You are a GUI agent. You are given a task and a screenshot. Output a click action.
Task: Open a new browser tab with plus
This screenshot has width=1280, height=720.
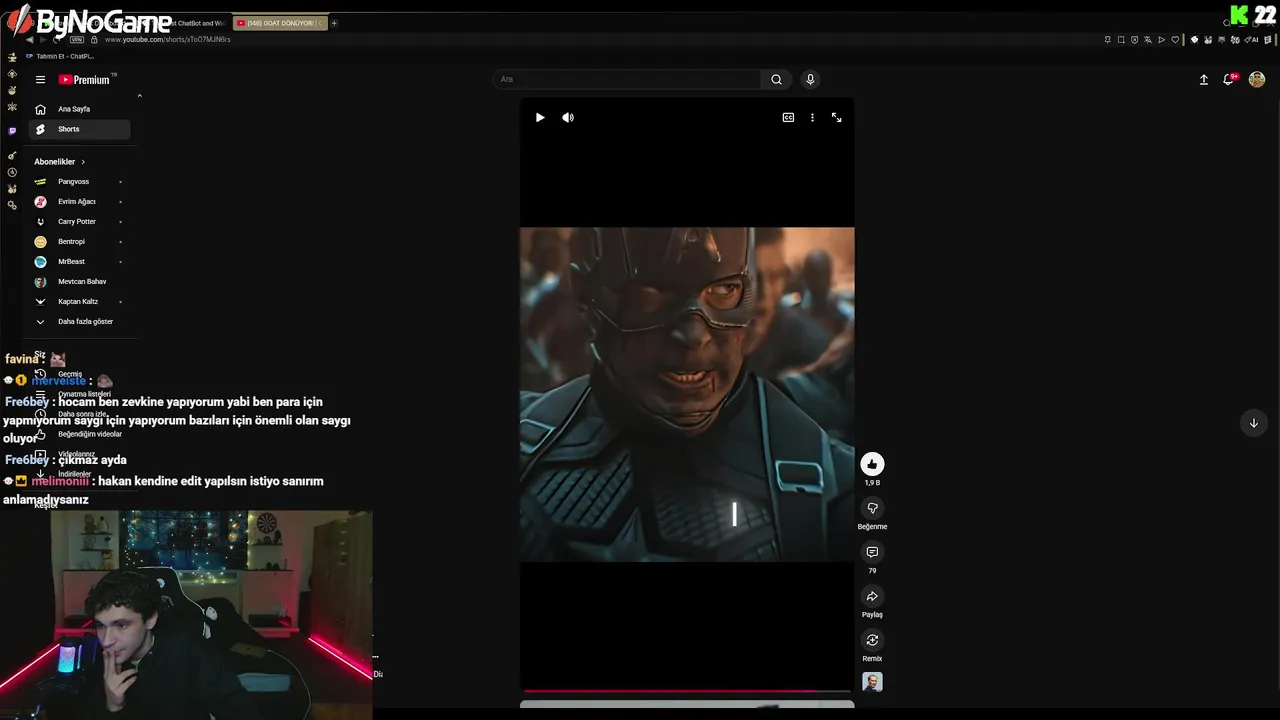334,23
